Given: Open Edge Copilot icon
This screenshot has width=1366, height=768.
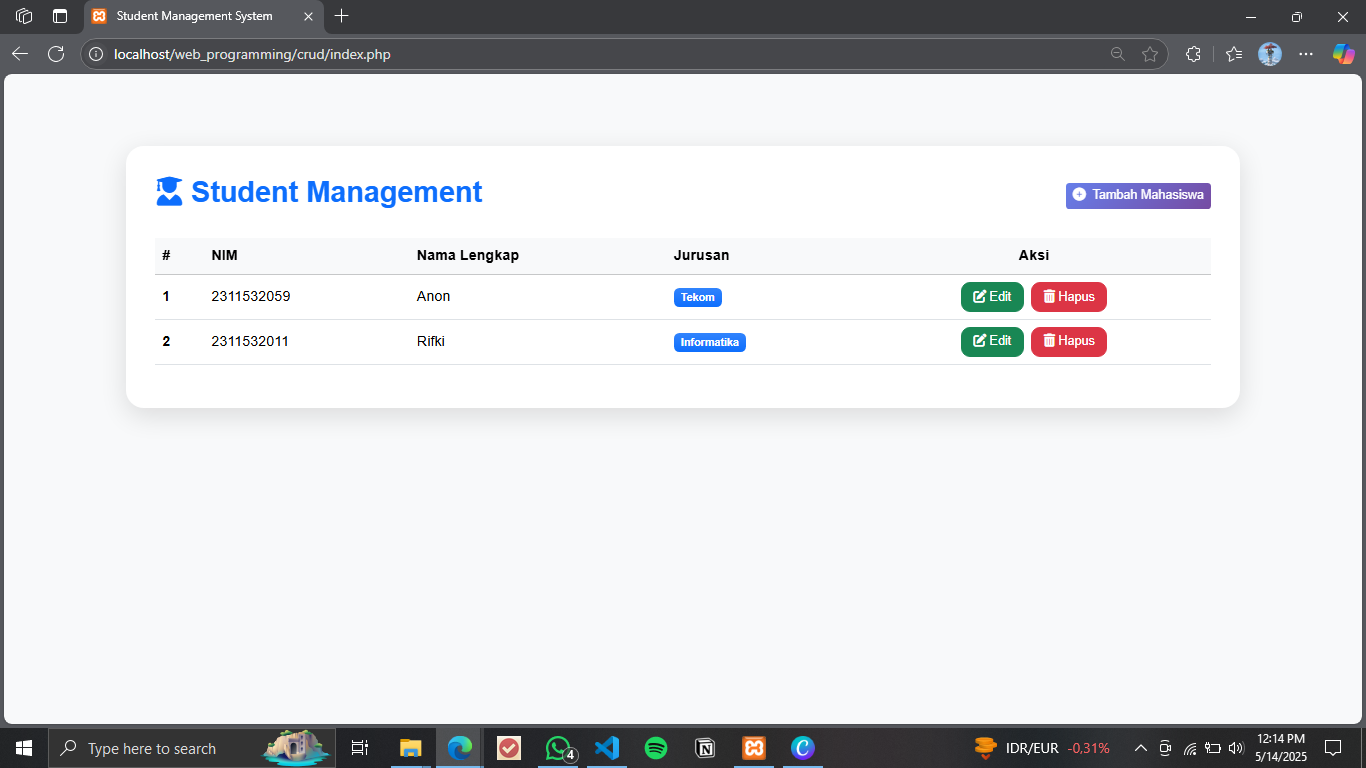Looking at the screenshot, I should click(x=1343, y=54).
